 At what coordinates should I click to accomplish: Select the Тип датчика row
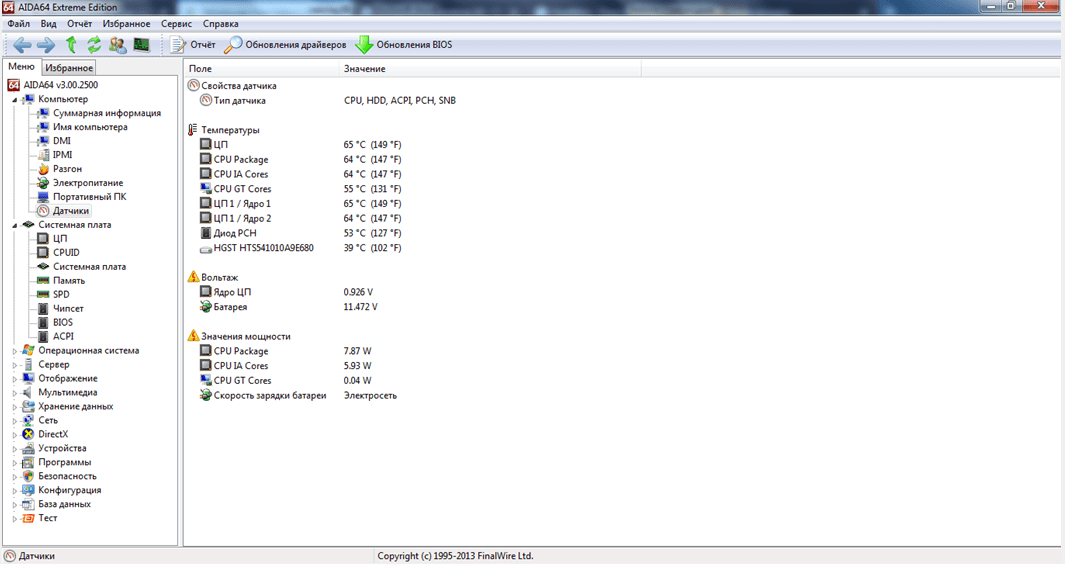pyautogui.click(x=327, y=101)
